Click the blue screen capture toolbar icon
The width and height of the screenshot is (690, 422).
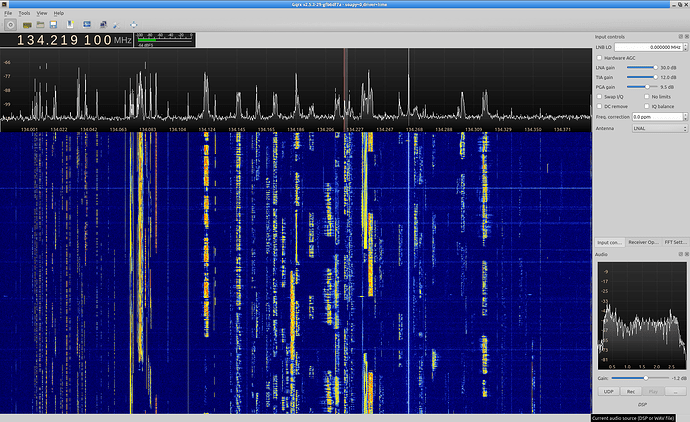[87, 25]
